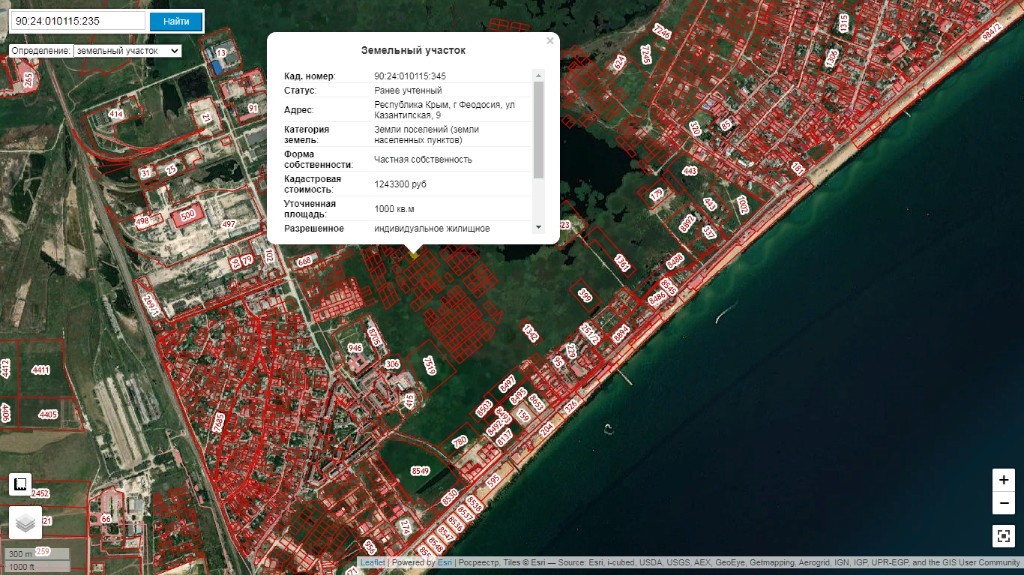Open the Esri attribution link
Image resolution: width=1024 pixels, height=575 pixels.
point(444,563)
